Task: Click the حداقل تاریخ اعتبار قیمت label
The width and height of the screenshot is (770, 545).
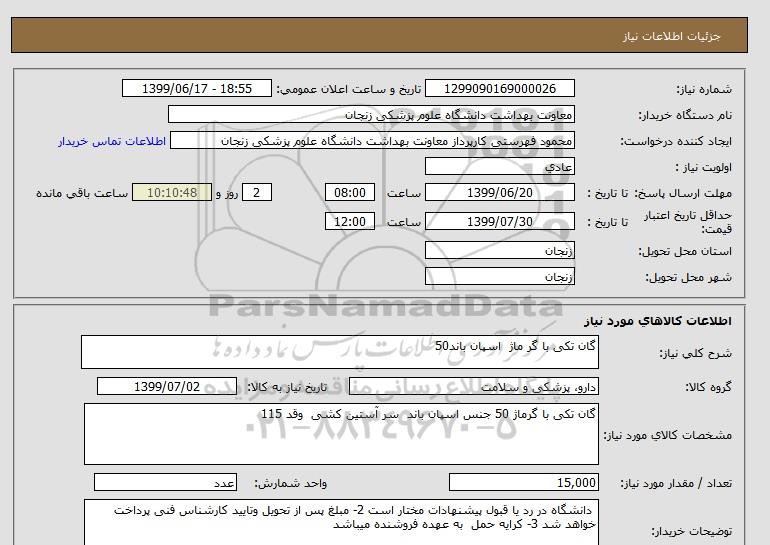Action: (688, 222)
